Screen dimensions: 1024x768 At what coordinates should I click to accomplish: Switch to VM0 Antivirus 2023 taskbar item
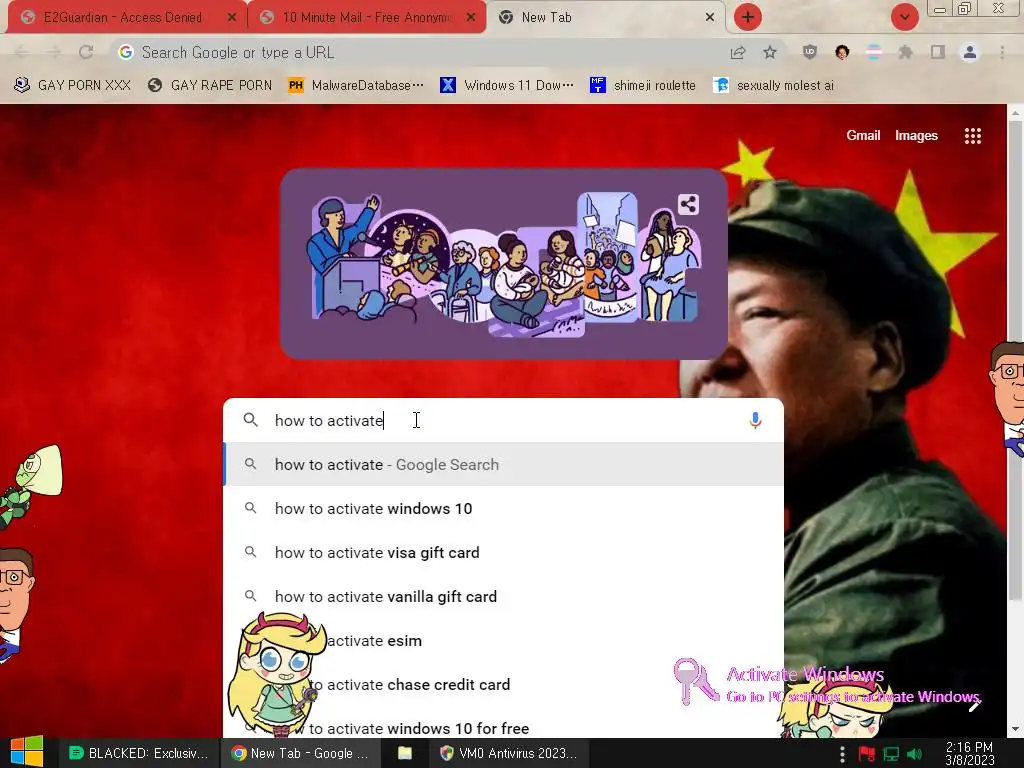[509, 753]
